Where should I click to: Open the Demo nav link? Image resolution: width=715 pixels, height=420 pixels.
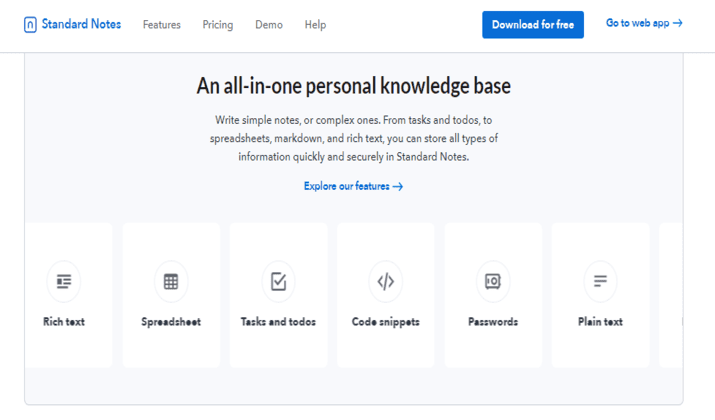pos(269,25)
